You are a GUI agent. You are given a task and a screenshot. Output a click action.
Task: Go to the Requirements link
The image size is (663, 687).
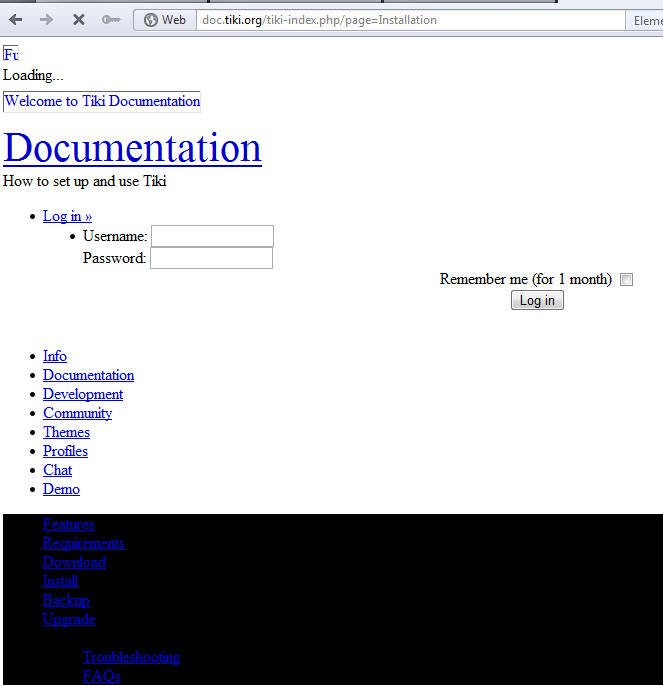coord(84,543)
